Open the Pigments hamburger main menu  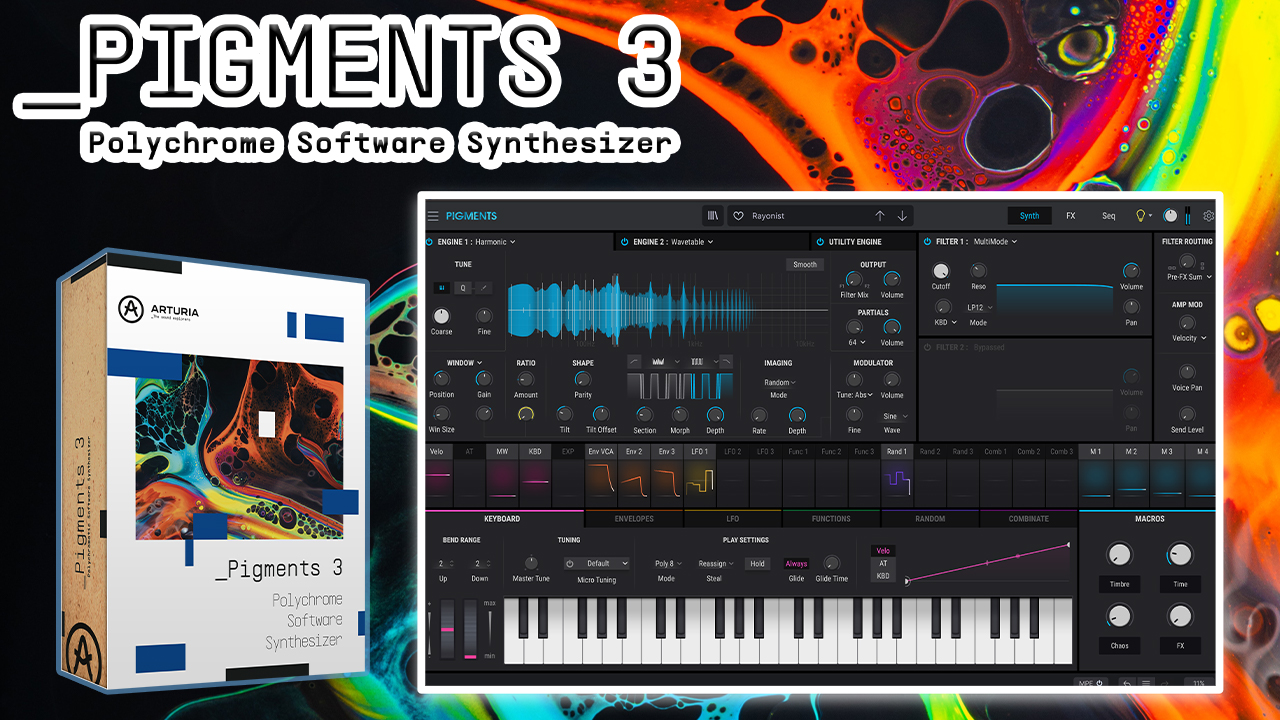(x=433, y=216)
